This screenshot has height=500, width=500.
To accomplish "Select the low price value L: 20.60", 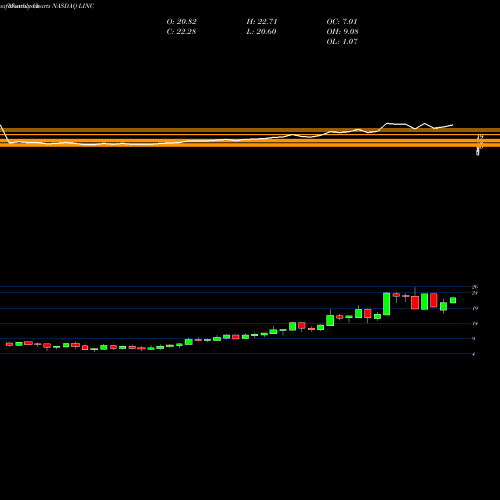I will 261,32.
